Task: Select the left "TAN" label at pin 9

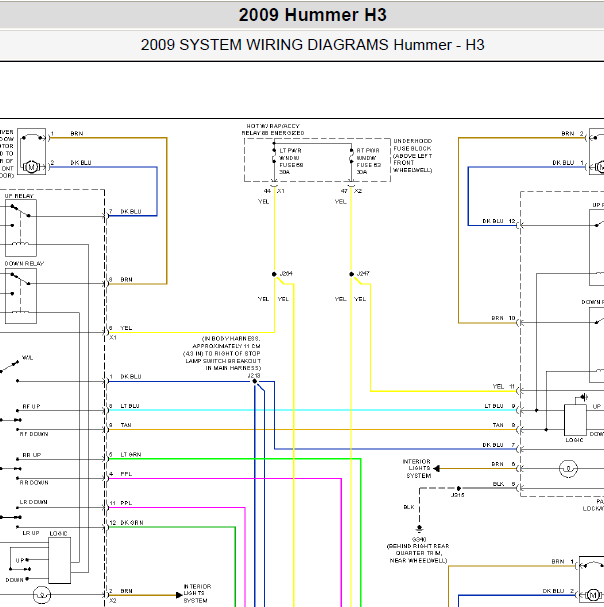Action: 126,425
